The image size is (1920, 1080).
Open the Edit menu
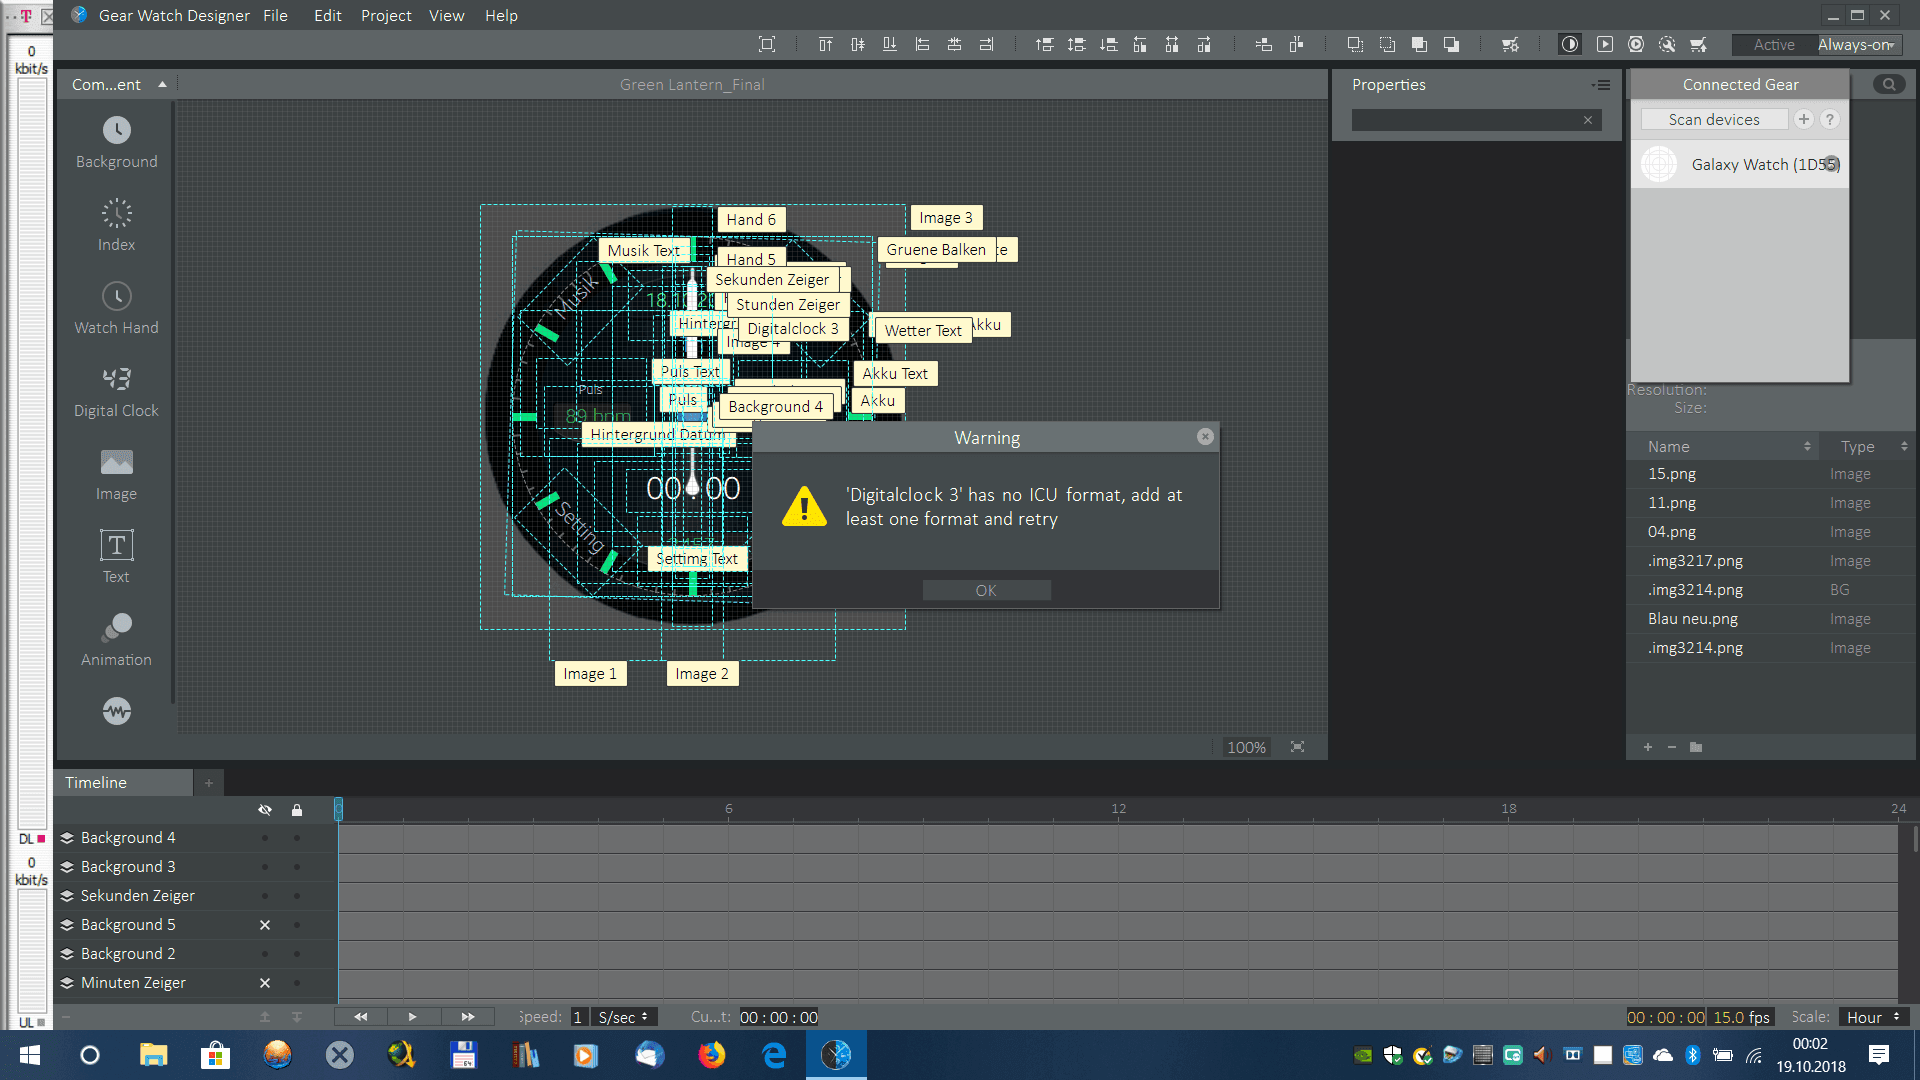coord(327,15)
